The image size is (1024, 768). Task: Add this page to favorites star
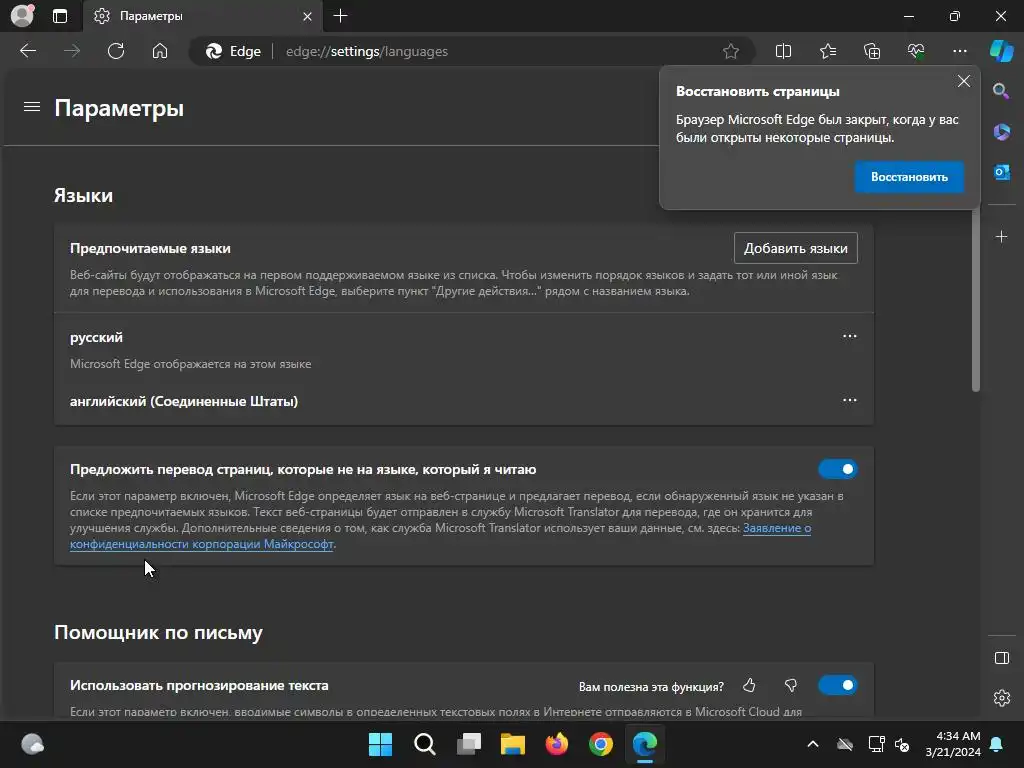coord(731,51)
